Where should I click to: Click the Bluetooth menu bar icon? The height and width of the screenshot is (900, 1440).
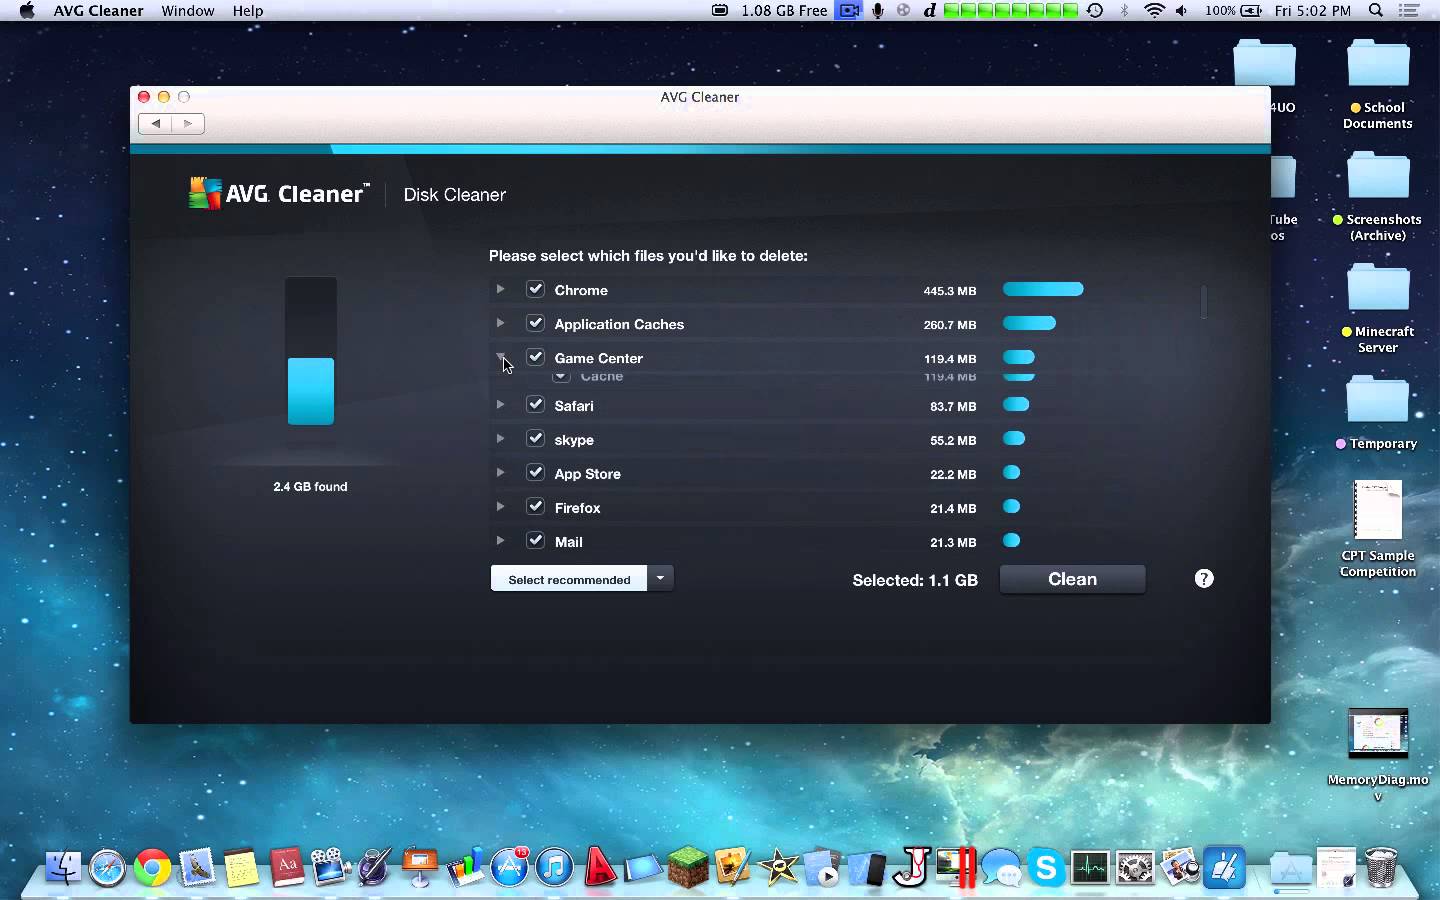pyautogui.click(x=1125, y=11)
